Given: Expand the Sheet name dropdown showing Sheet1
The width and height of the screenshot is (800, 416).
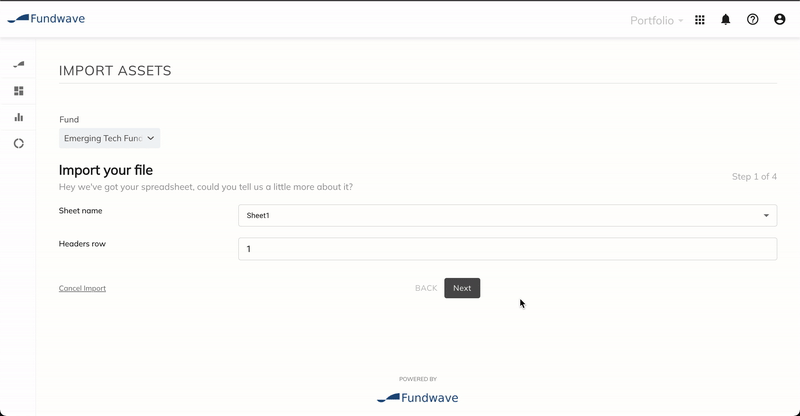Looking at the screenshot, I should pos(507,216).
